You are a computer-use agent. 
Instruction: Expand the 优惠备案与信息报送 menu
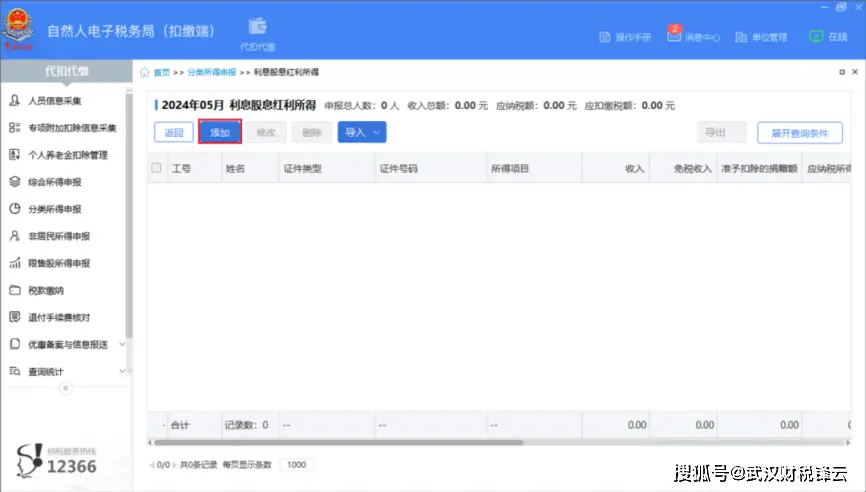click(x=66, y=344)
